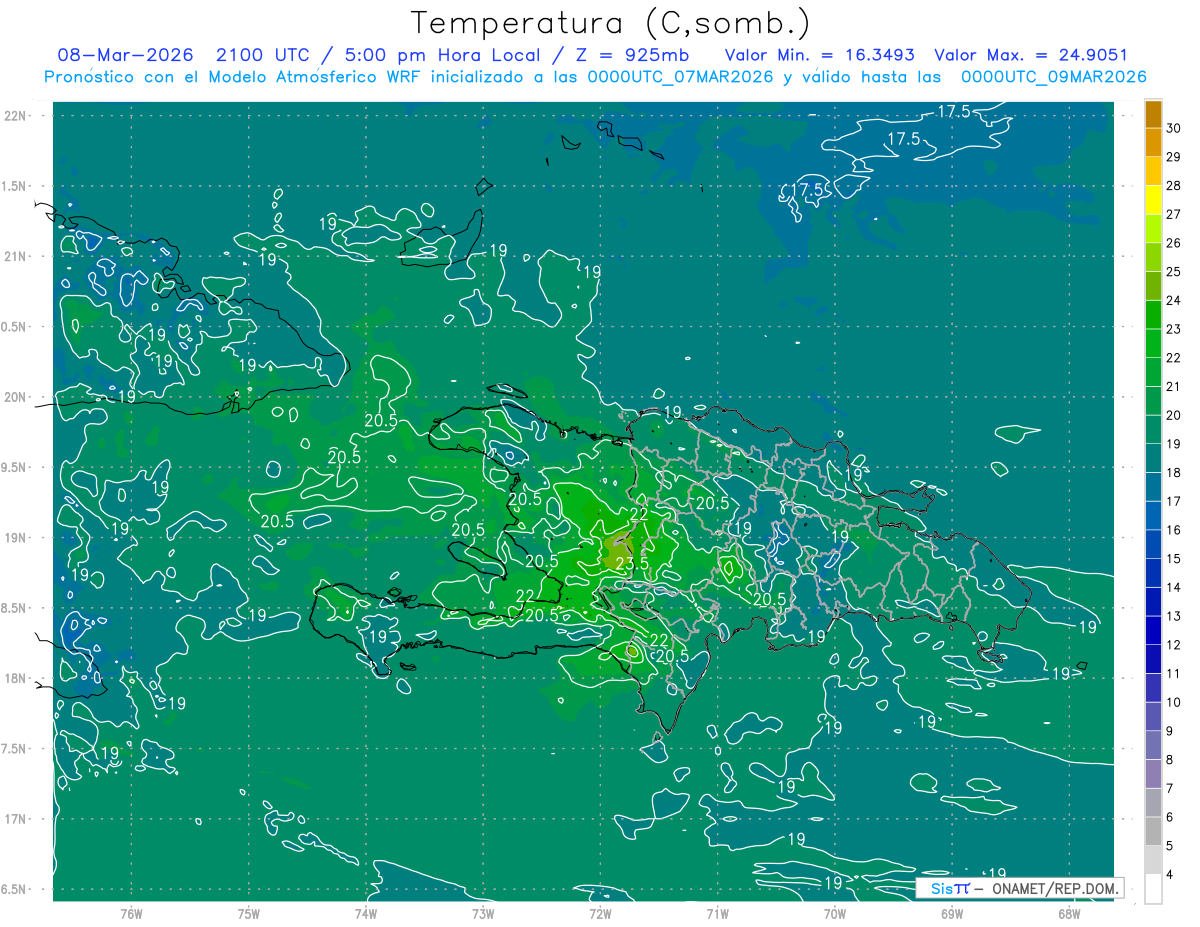Click the 'Temperatura (C,somb.)' title

coord(611,23)
